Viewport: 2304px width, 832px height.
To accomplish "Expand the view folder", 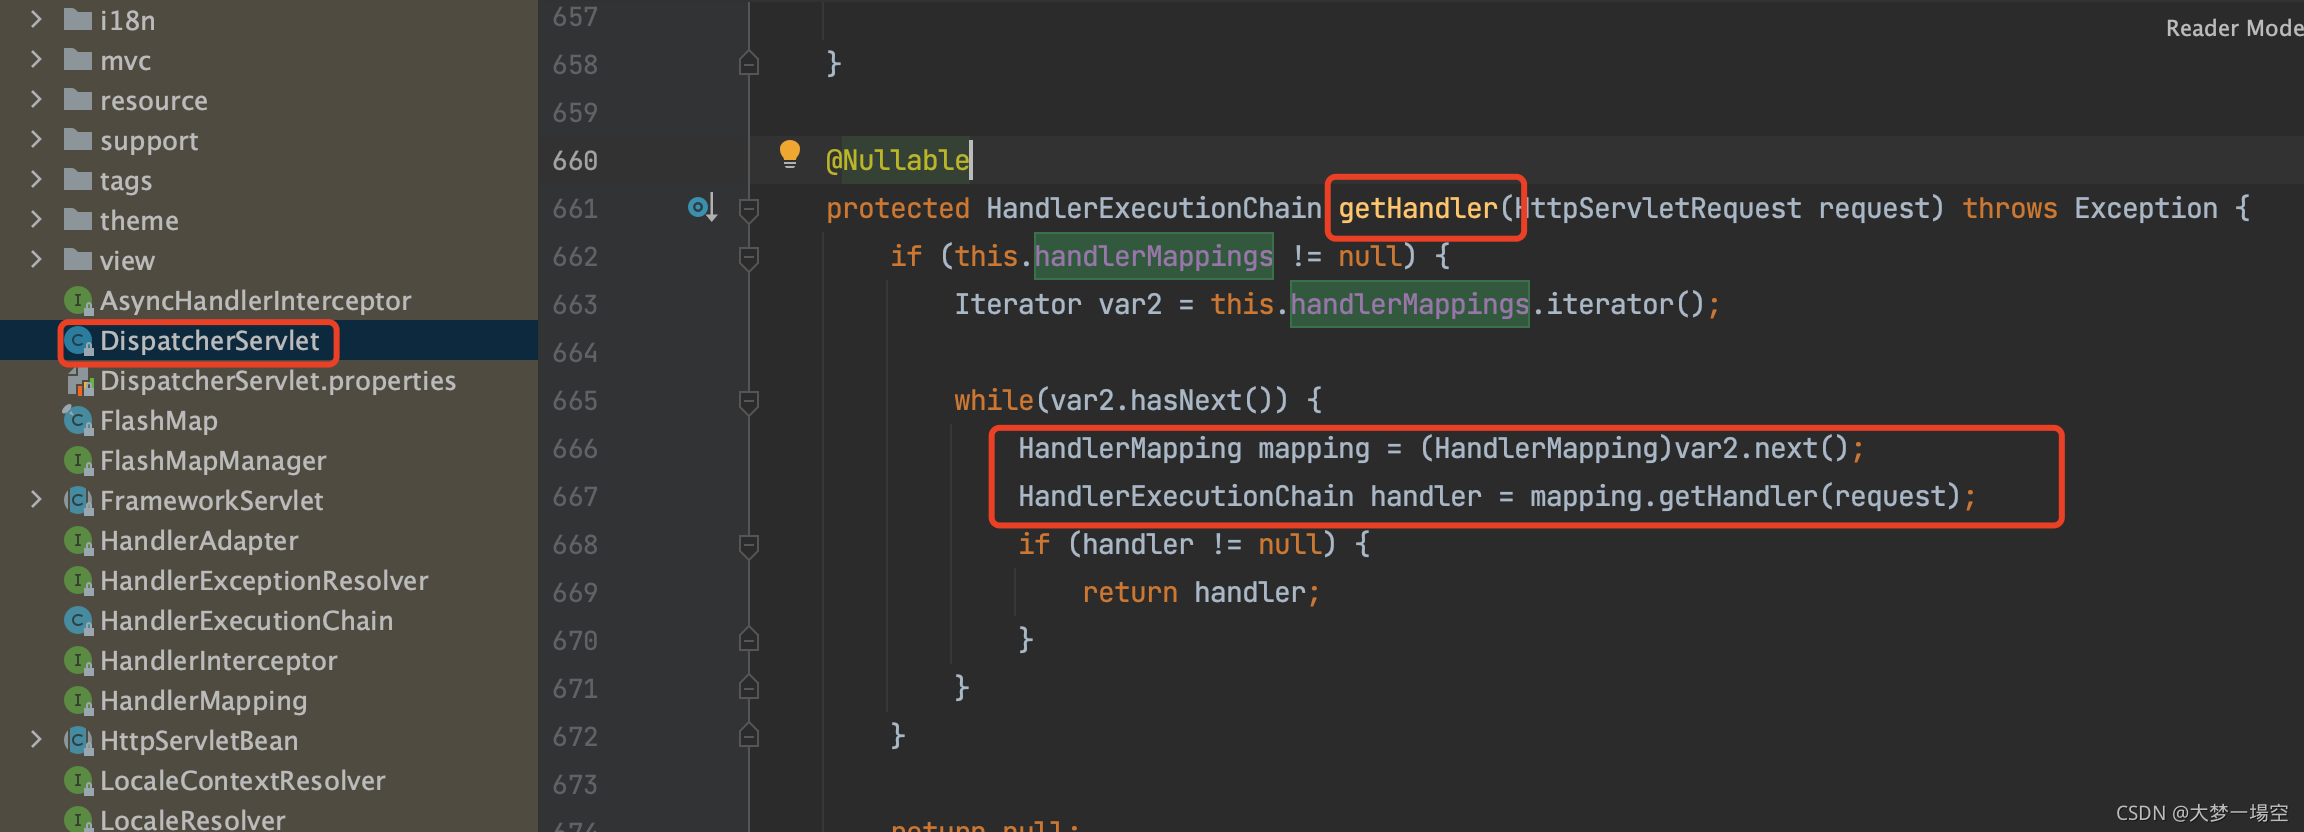I will point(36,260).
